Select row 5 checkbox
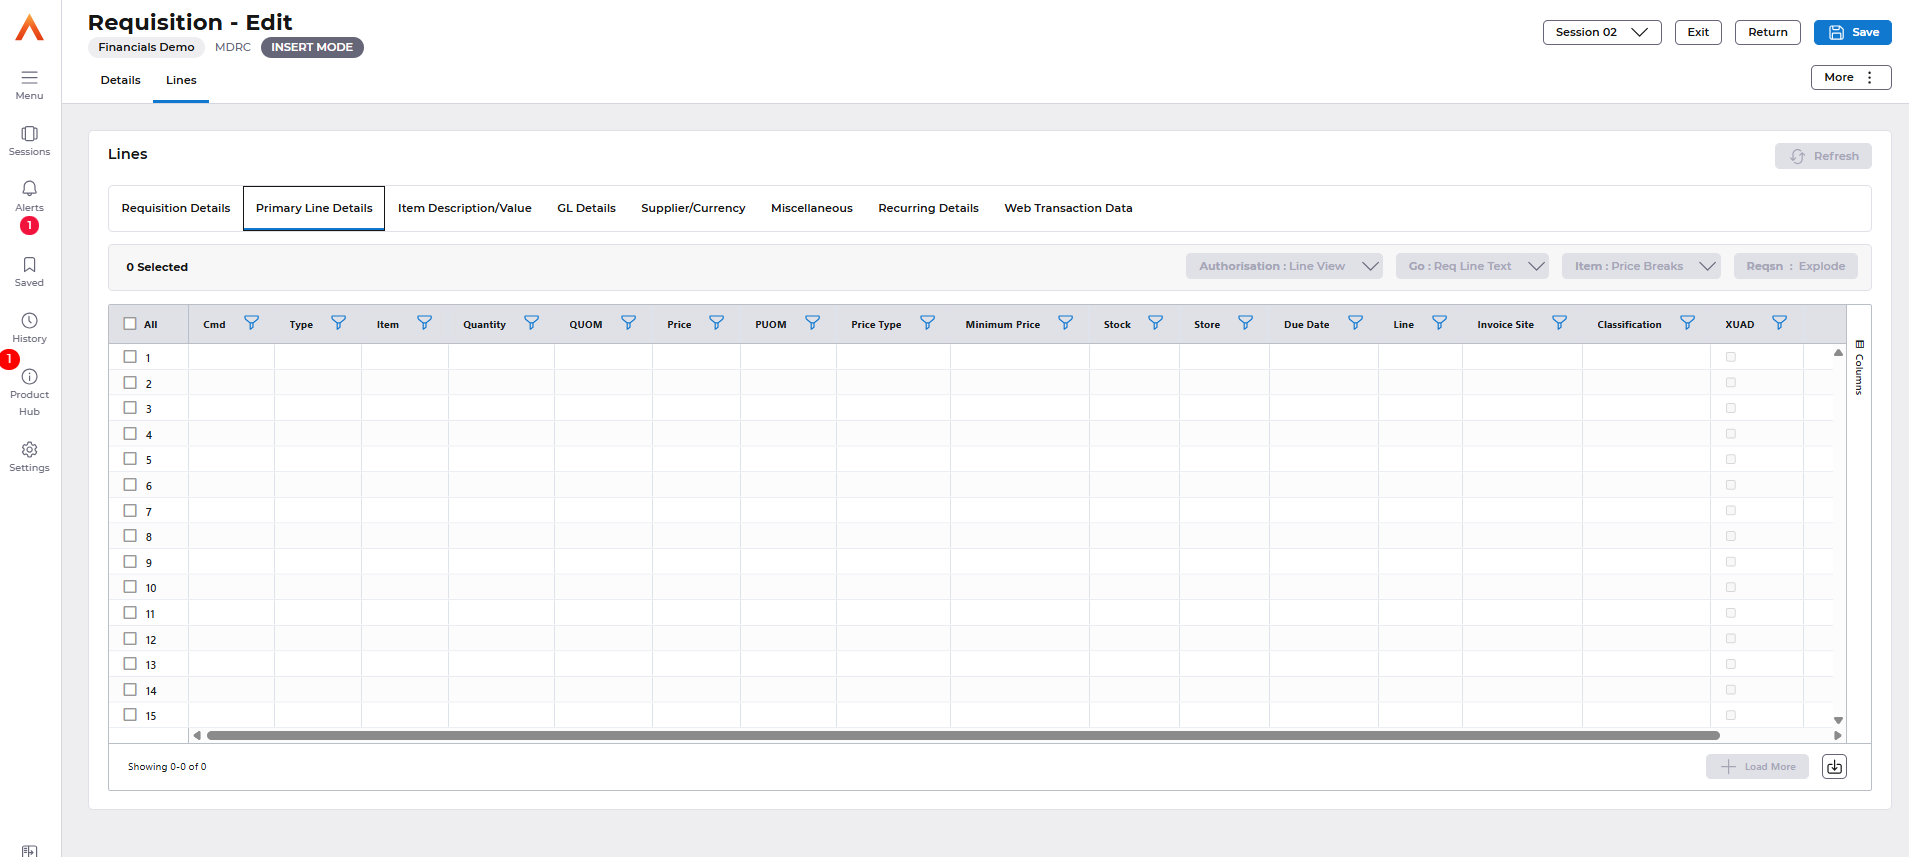This screenshot has width=1909, height=857. point(130,458)
